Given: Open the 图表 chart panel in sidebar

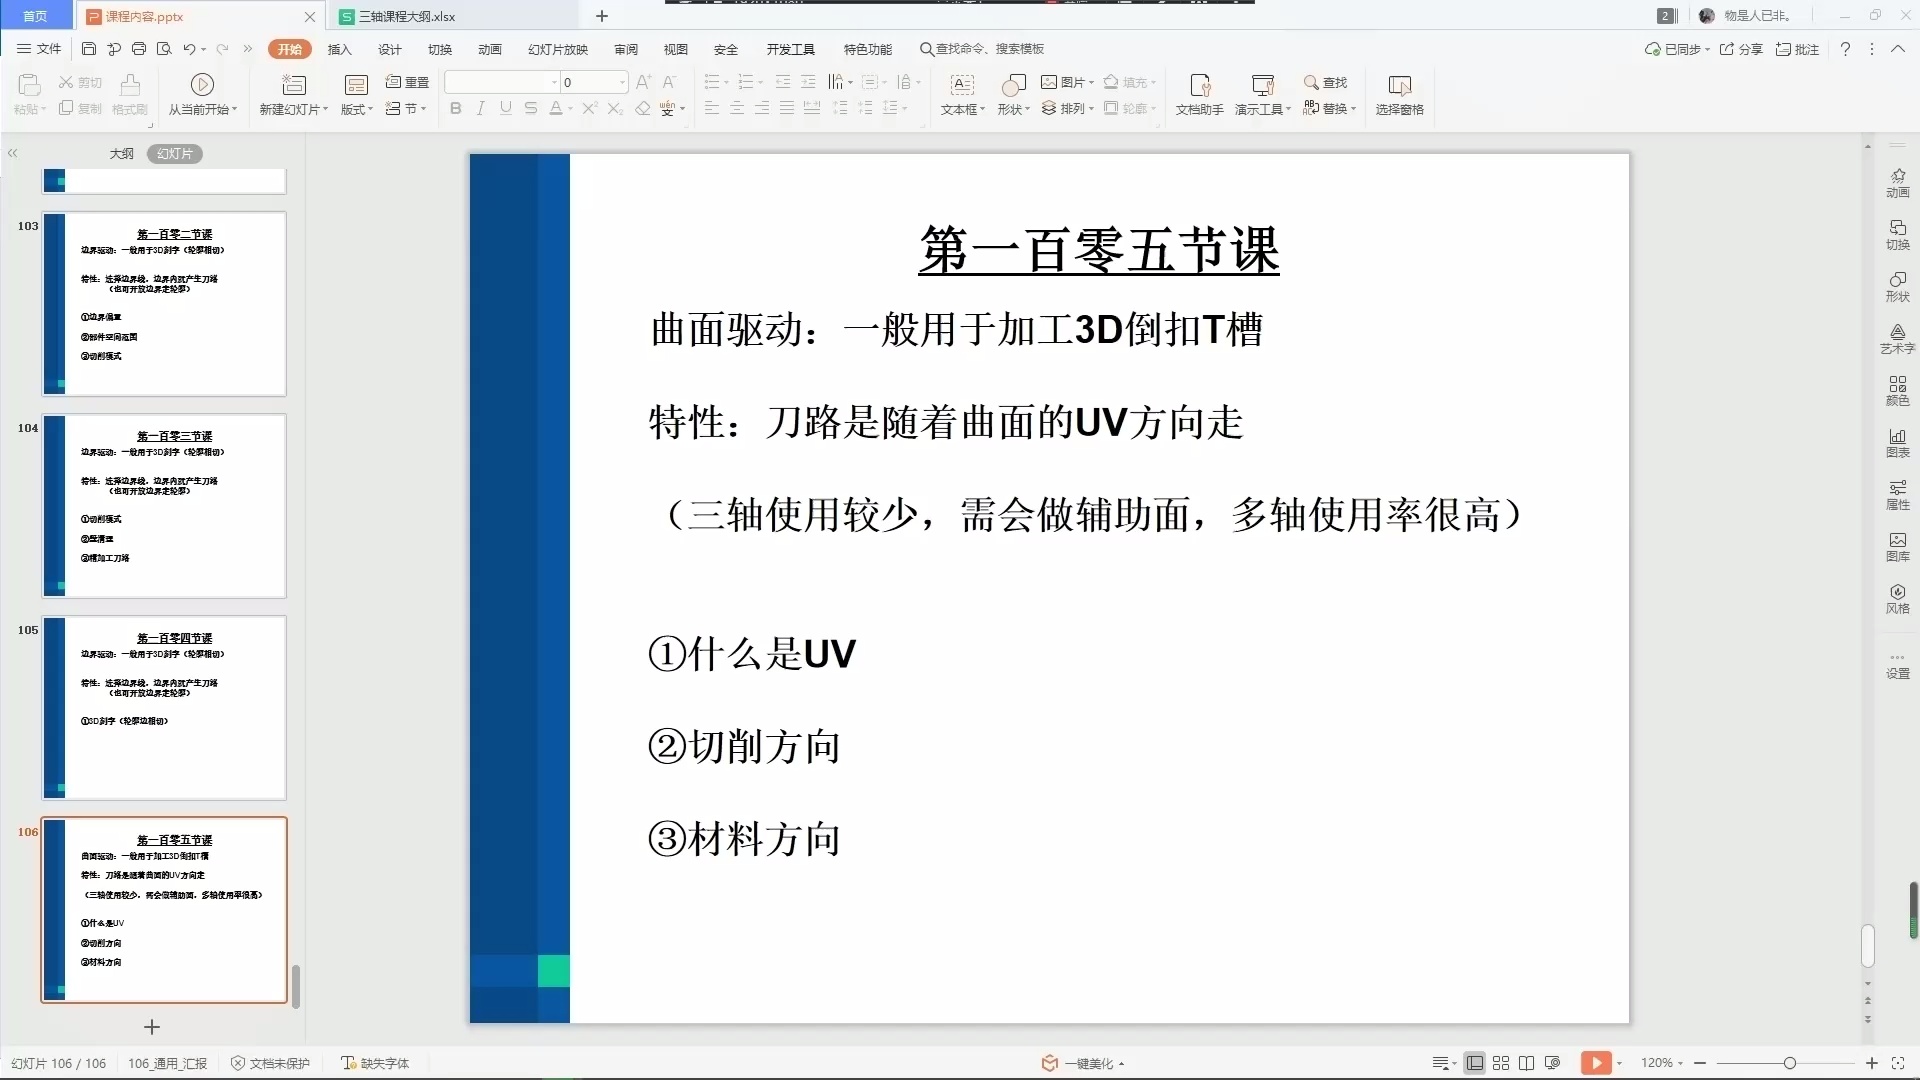Looking at the screenshot, I should [1897, 443].
